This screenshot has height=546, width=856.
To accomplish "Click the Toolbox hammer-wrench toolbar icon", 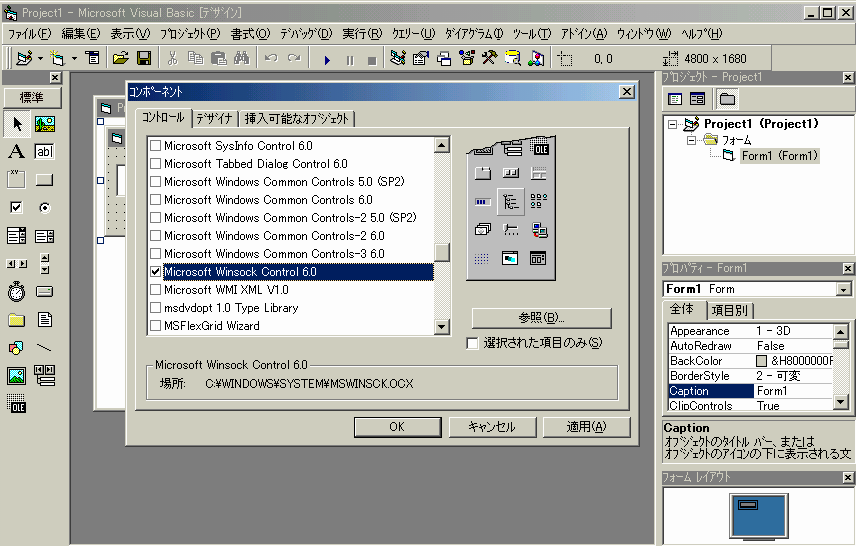I will click(x=489, y=58).
